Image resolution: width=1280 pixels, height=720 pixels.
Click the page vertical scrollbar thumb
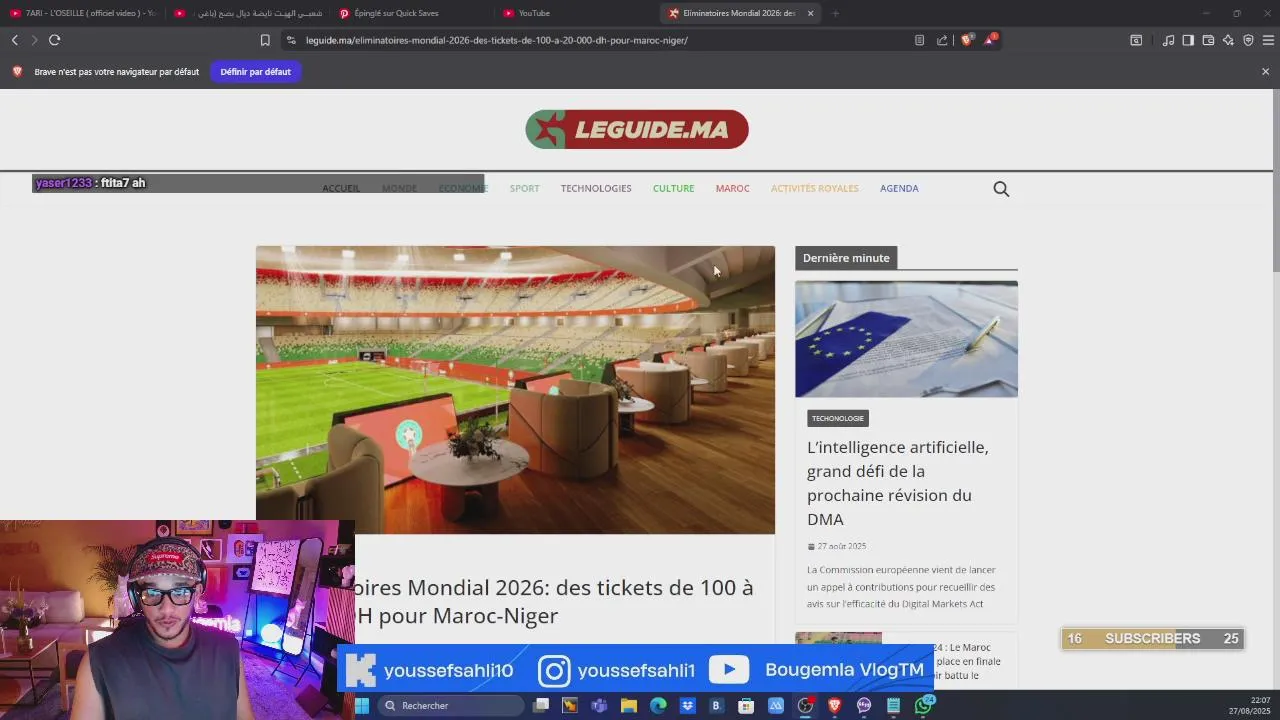pos(1275,180)
